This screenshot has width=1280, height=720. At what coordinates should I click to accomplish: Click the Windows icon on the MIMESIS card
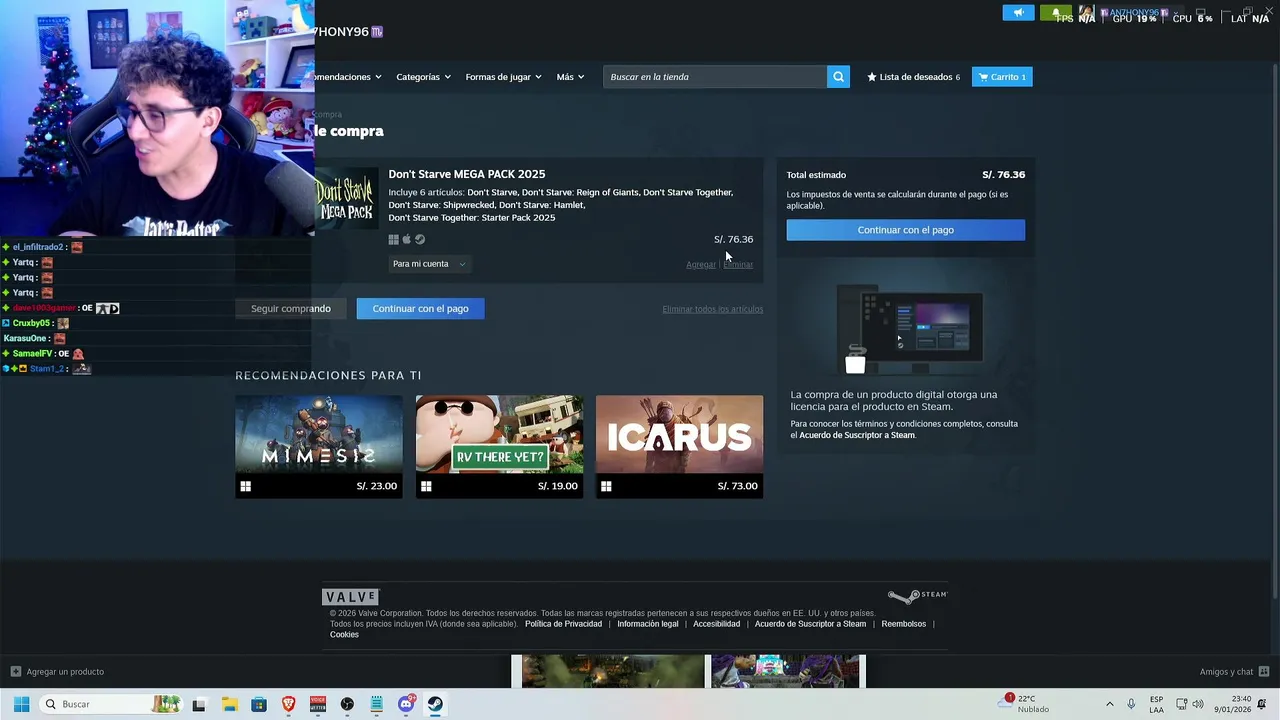coord(245,486)
